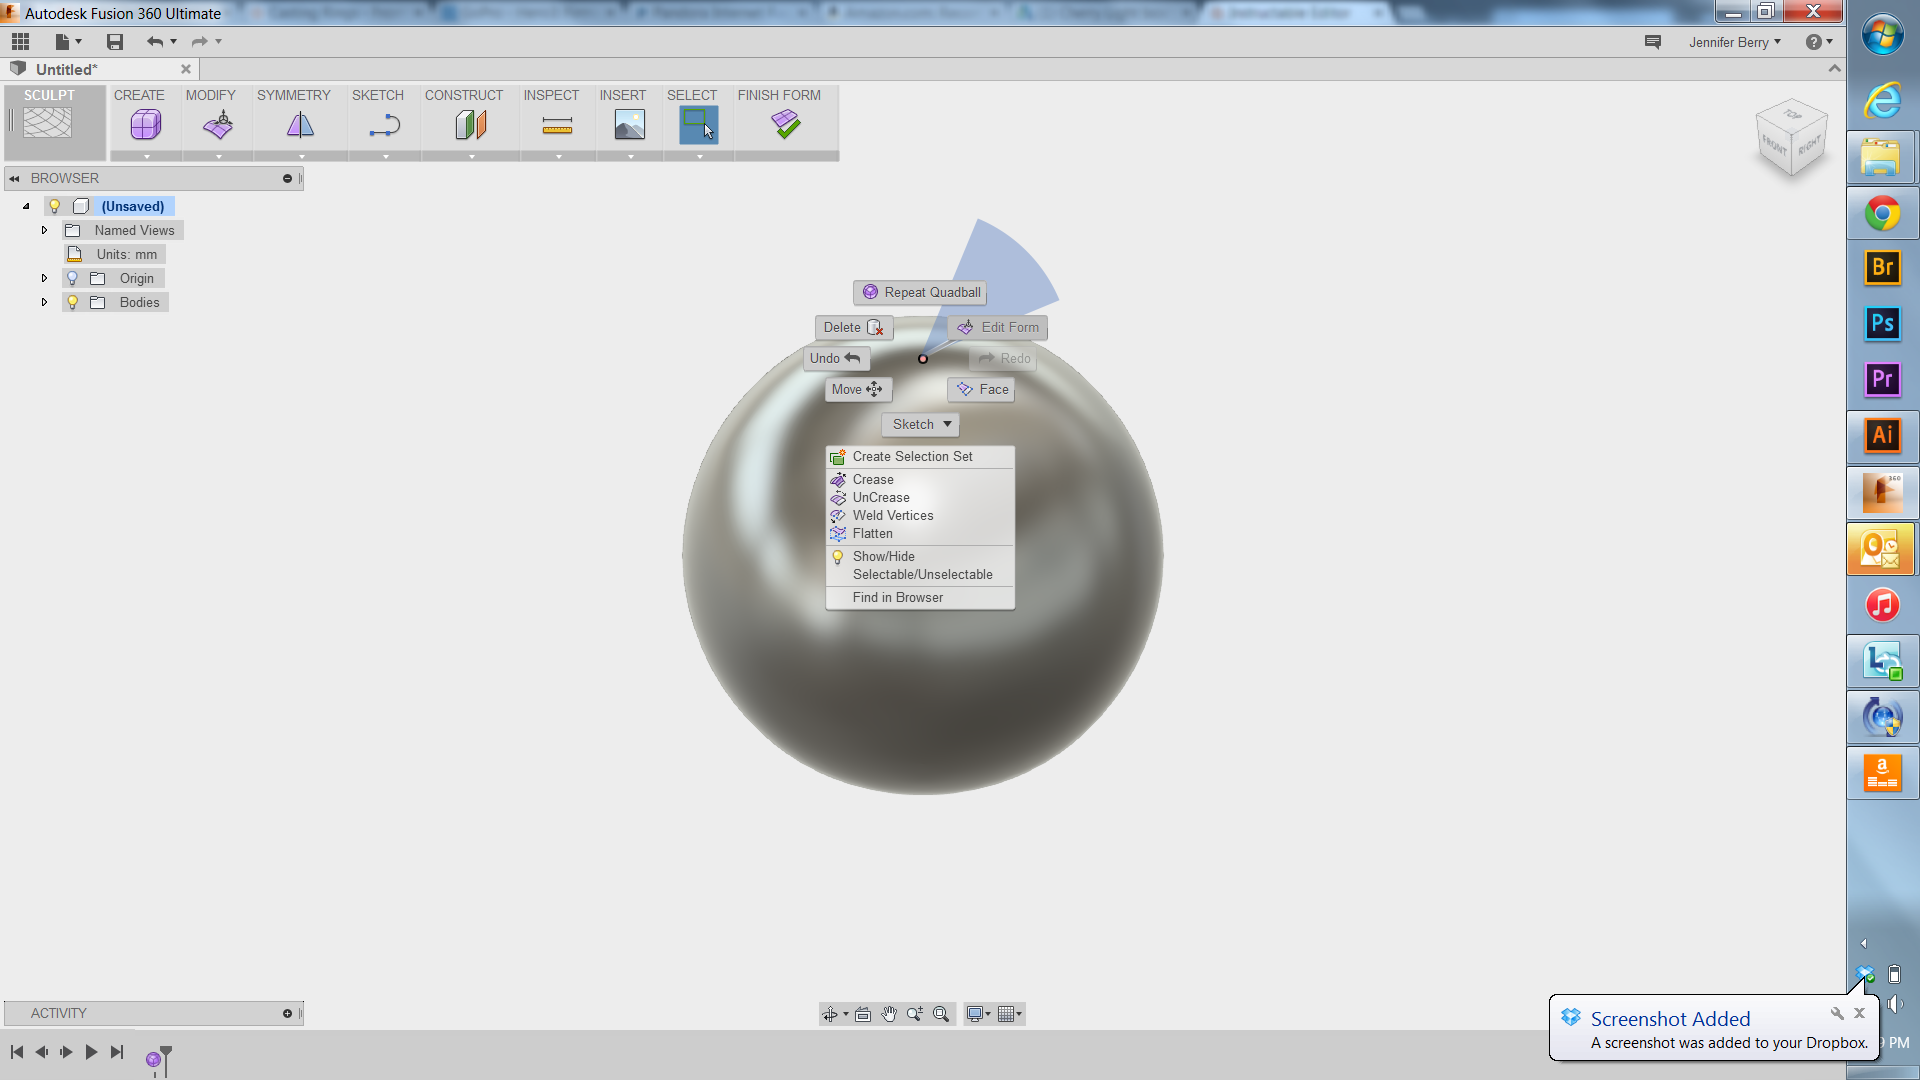Click Front on the ViewCube
1920x1080 pixels.
point(1775,147)
